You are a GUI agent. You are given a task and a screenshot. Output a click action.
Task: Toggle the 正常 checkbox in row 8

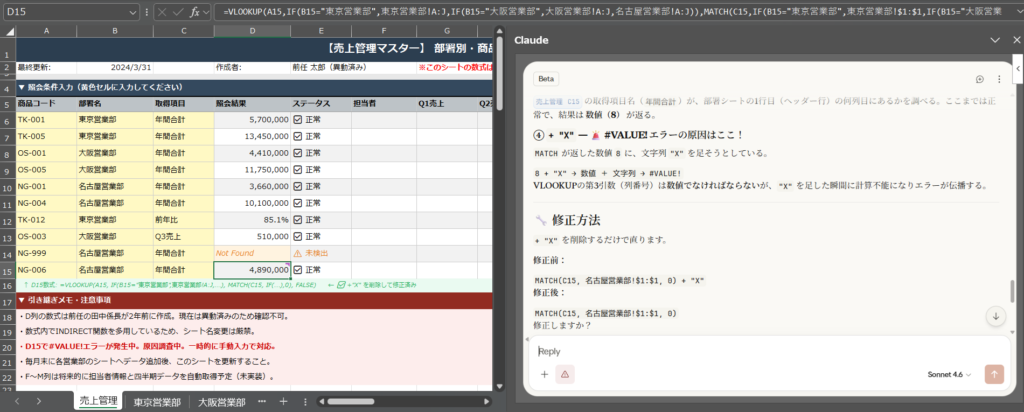pos(297,153)
